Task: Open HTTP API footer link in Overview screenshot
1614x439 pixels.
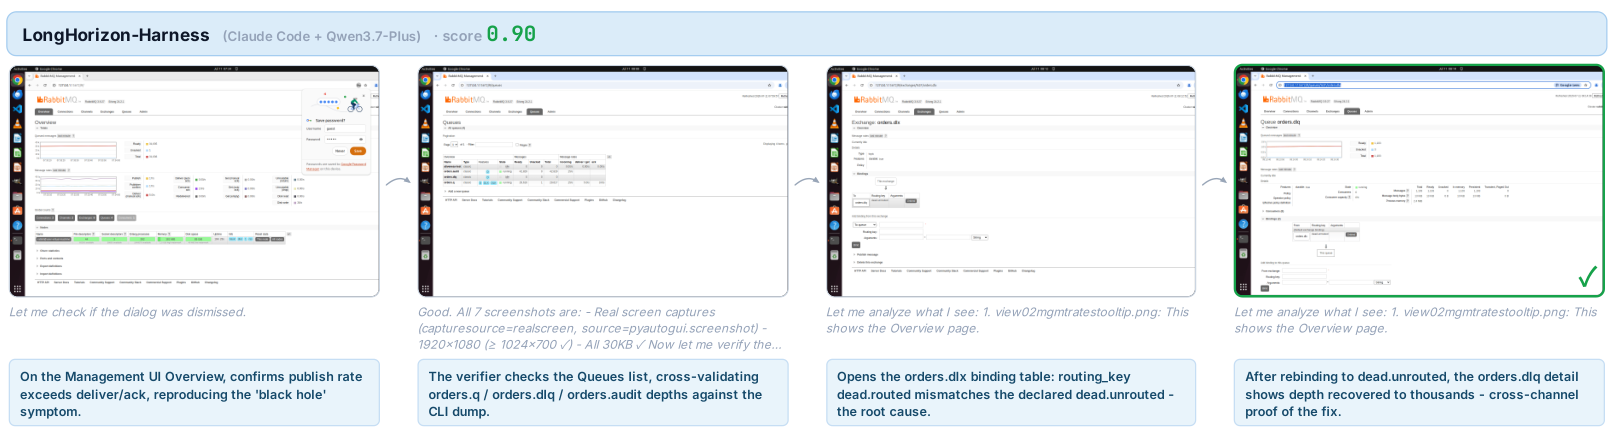Action: coord(43,281)
